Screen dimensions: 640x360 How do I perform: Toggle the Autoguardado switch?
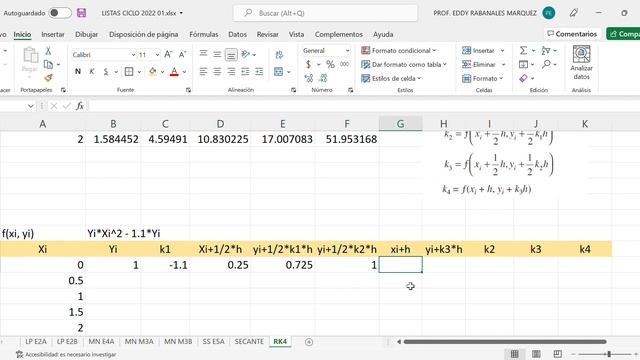(60, 13)
